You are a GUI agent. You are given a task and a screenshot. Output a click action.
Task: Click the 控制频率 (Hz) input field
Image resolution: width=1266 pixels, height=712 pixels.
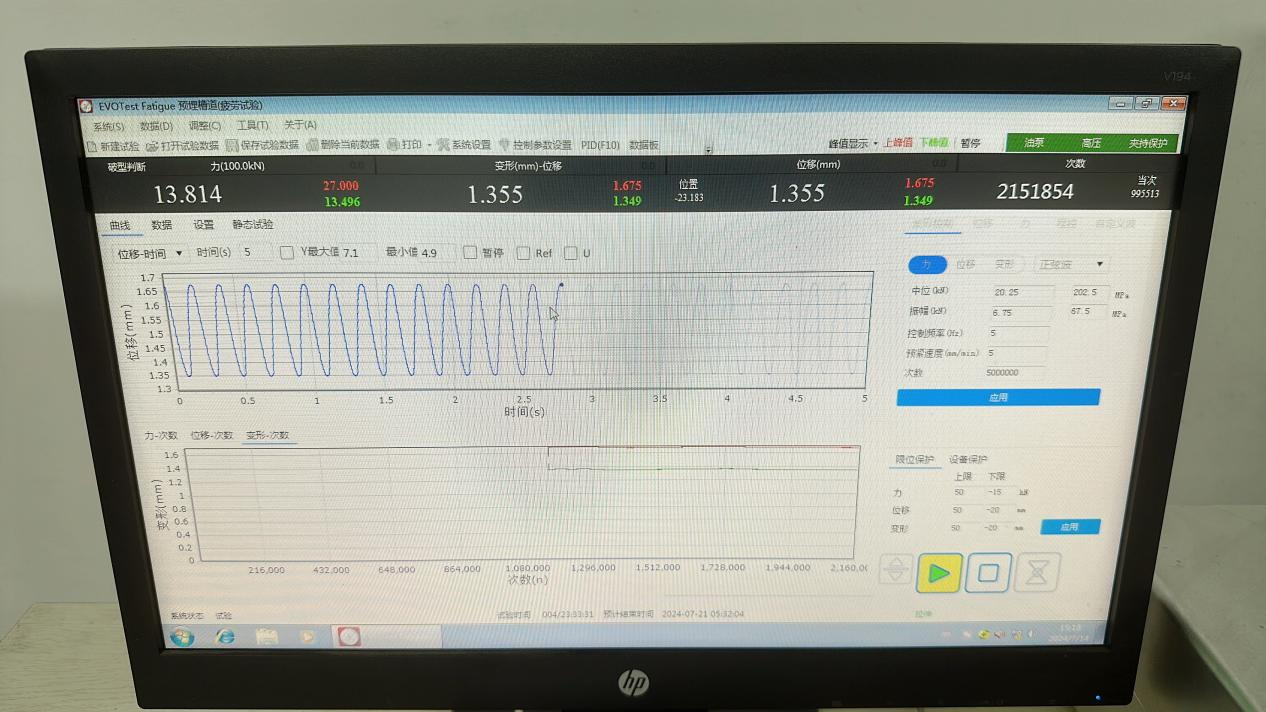pos(1019,333)
